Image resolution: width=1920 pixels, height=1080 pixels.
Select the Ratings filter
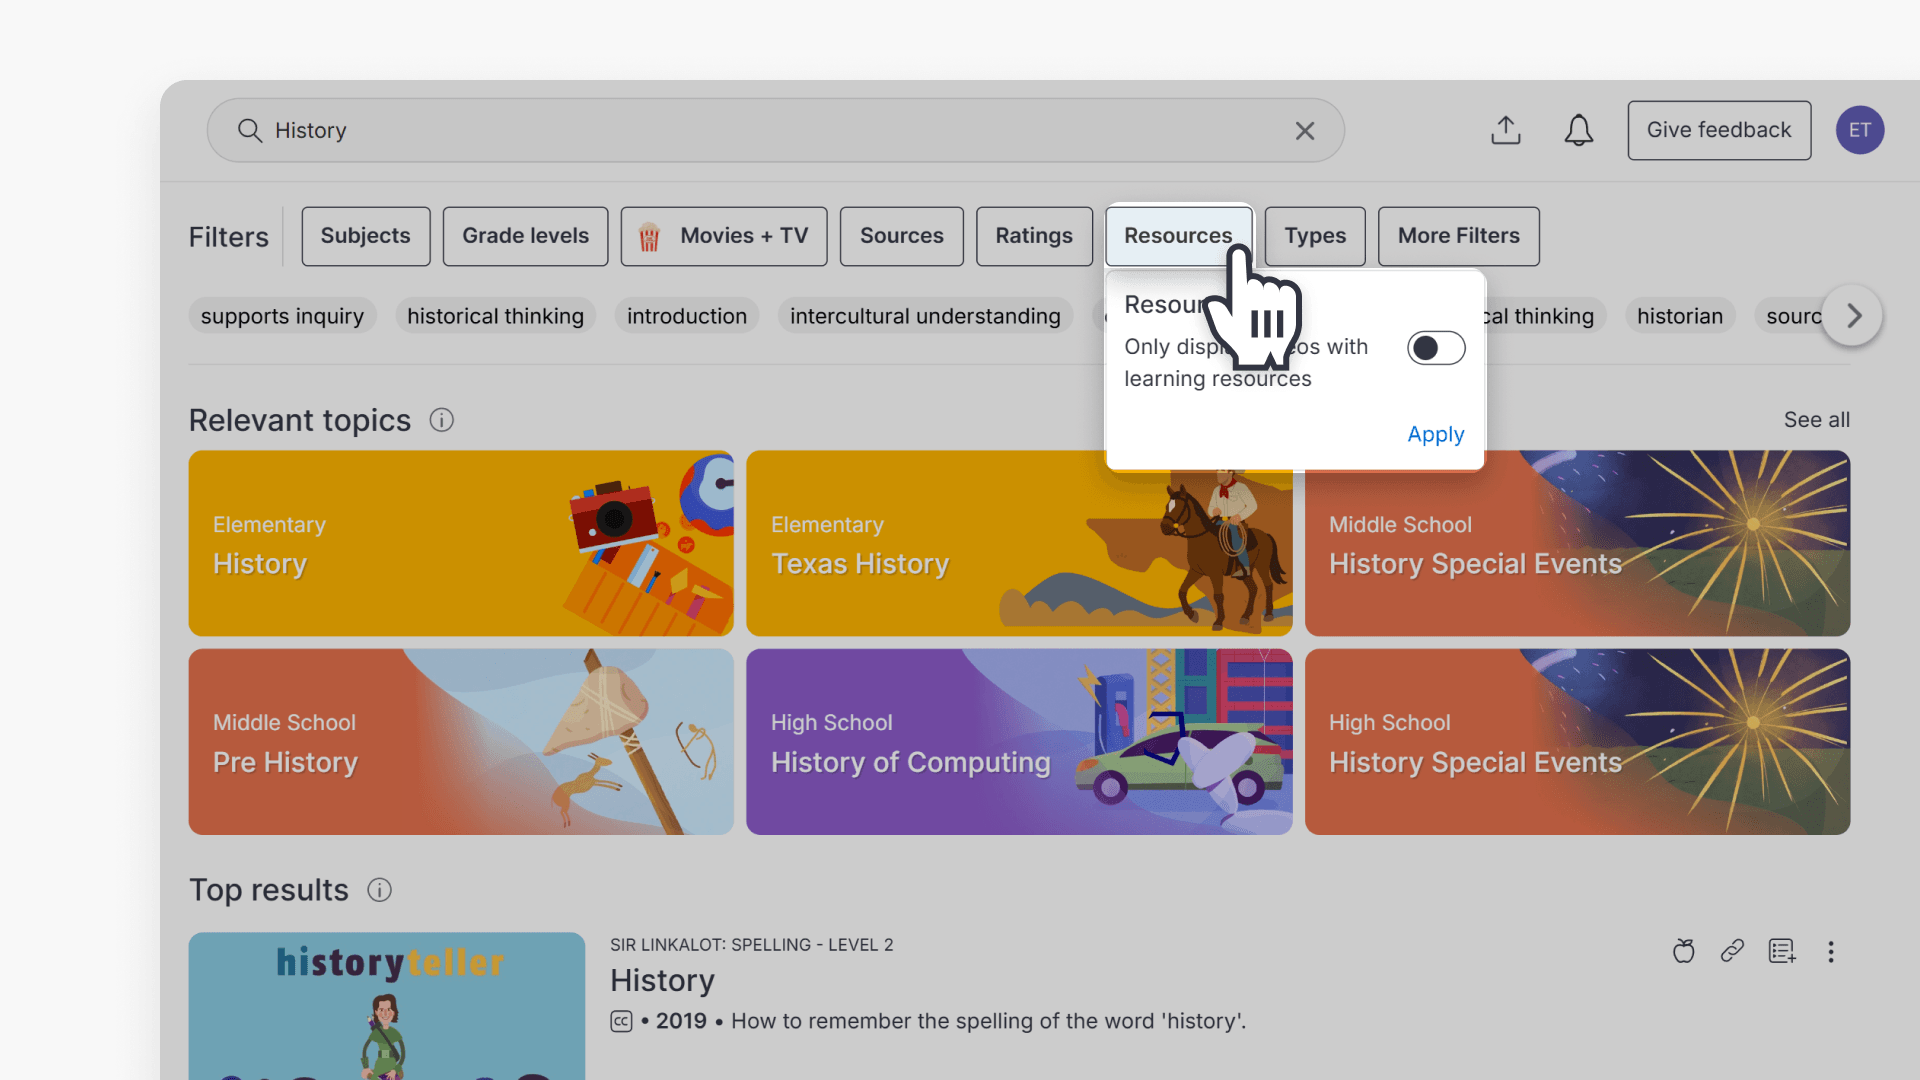tap(1033, 236)
